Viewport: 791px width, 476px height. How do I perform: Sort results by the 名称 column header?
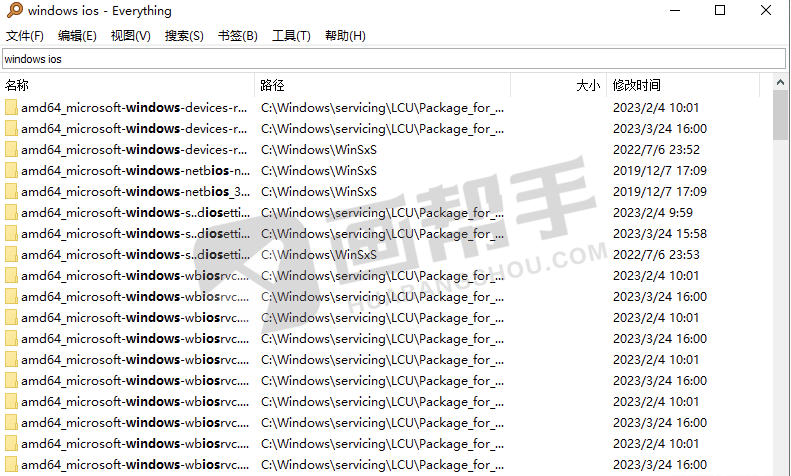[129, 85]
